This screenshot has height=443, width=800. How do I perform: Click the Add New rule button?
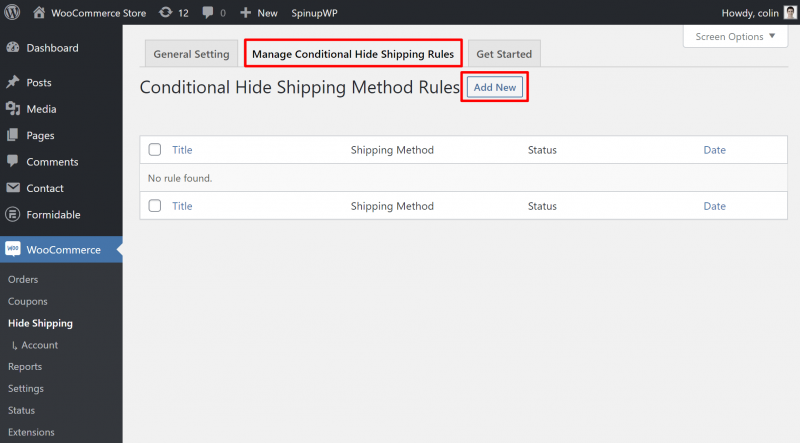tap(494, 87)
